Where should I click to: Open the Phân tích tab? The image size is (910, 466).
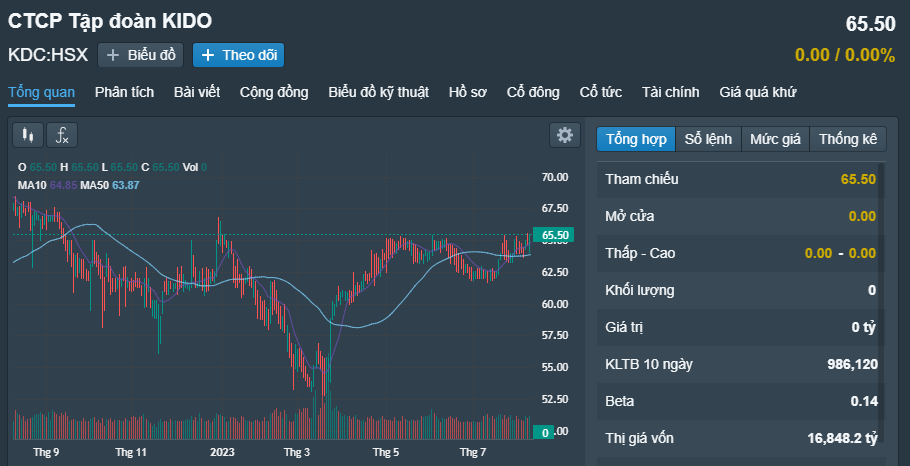(124, 92)
